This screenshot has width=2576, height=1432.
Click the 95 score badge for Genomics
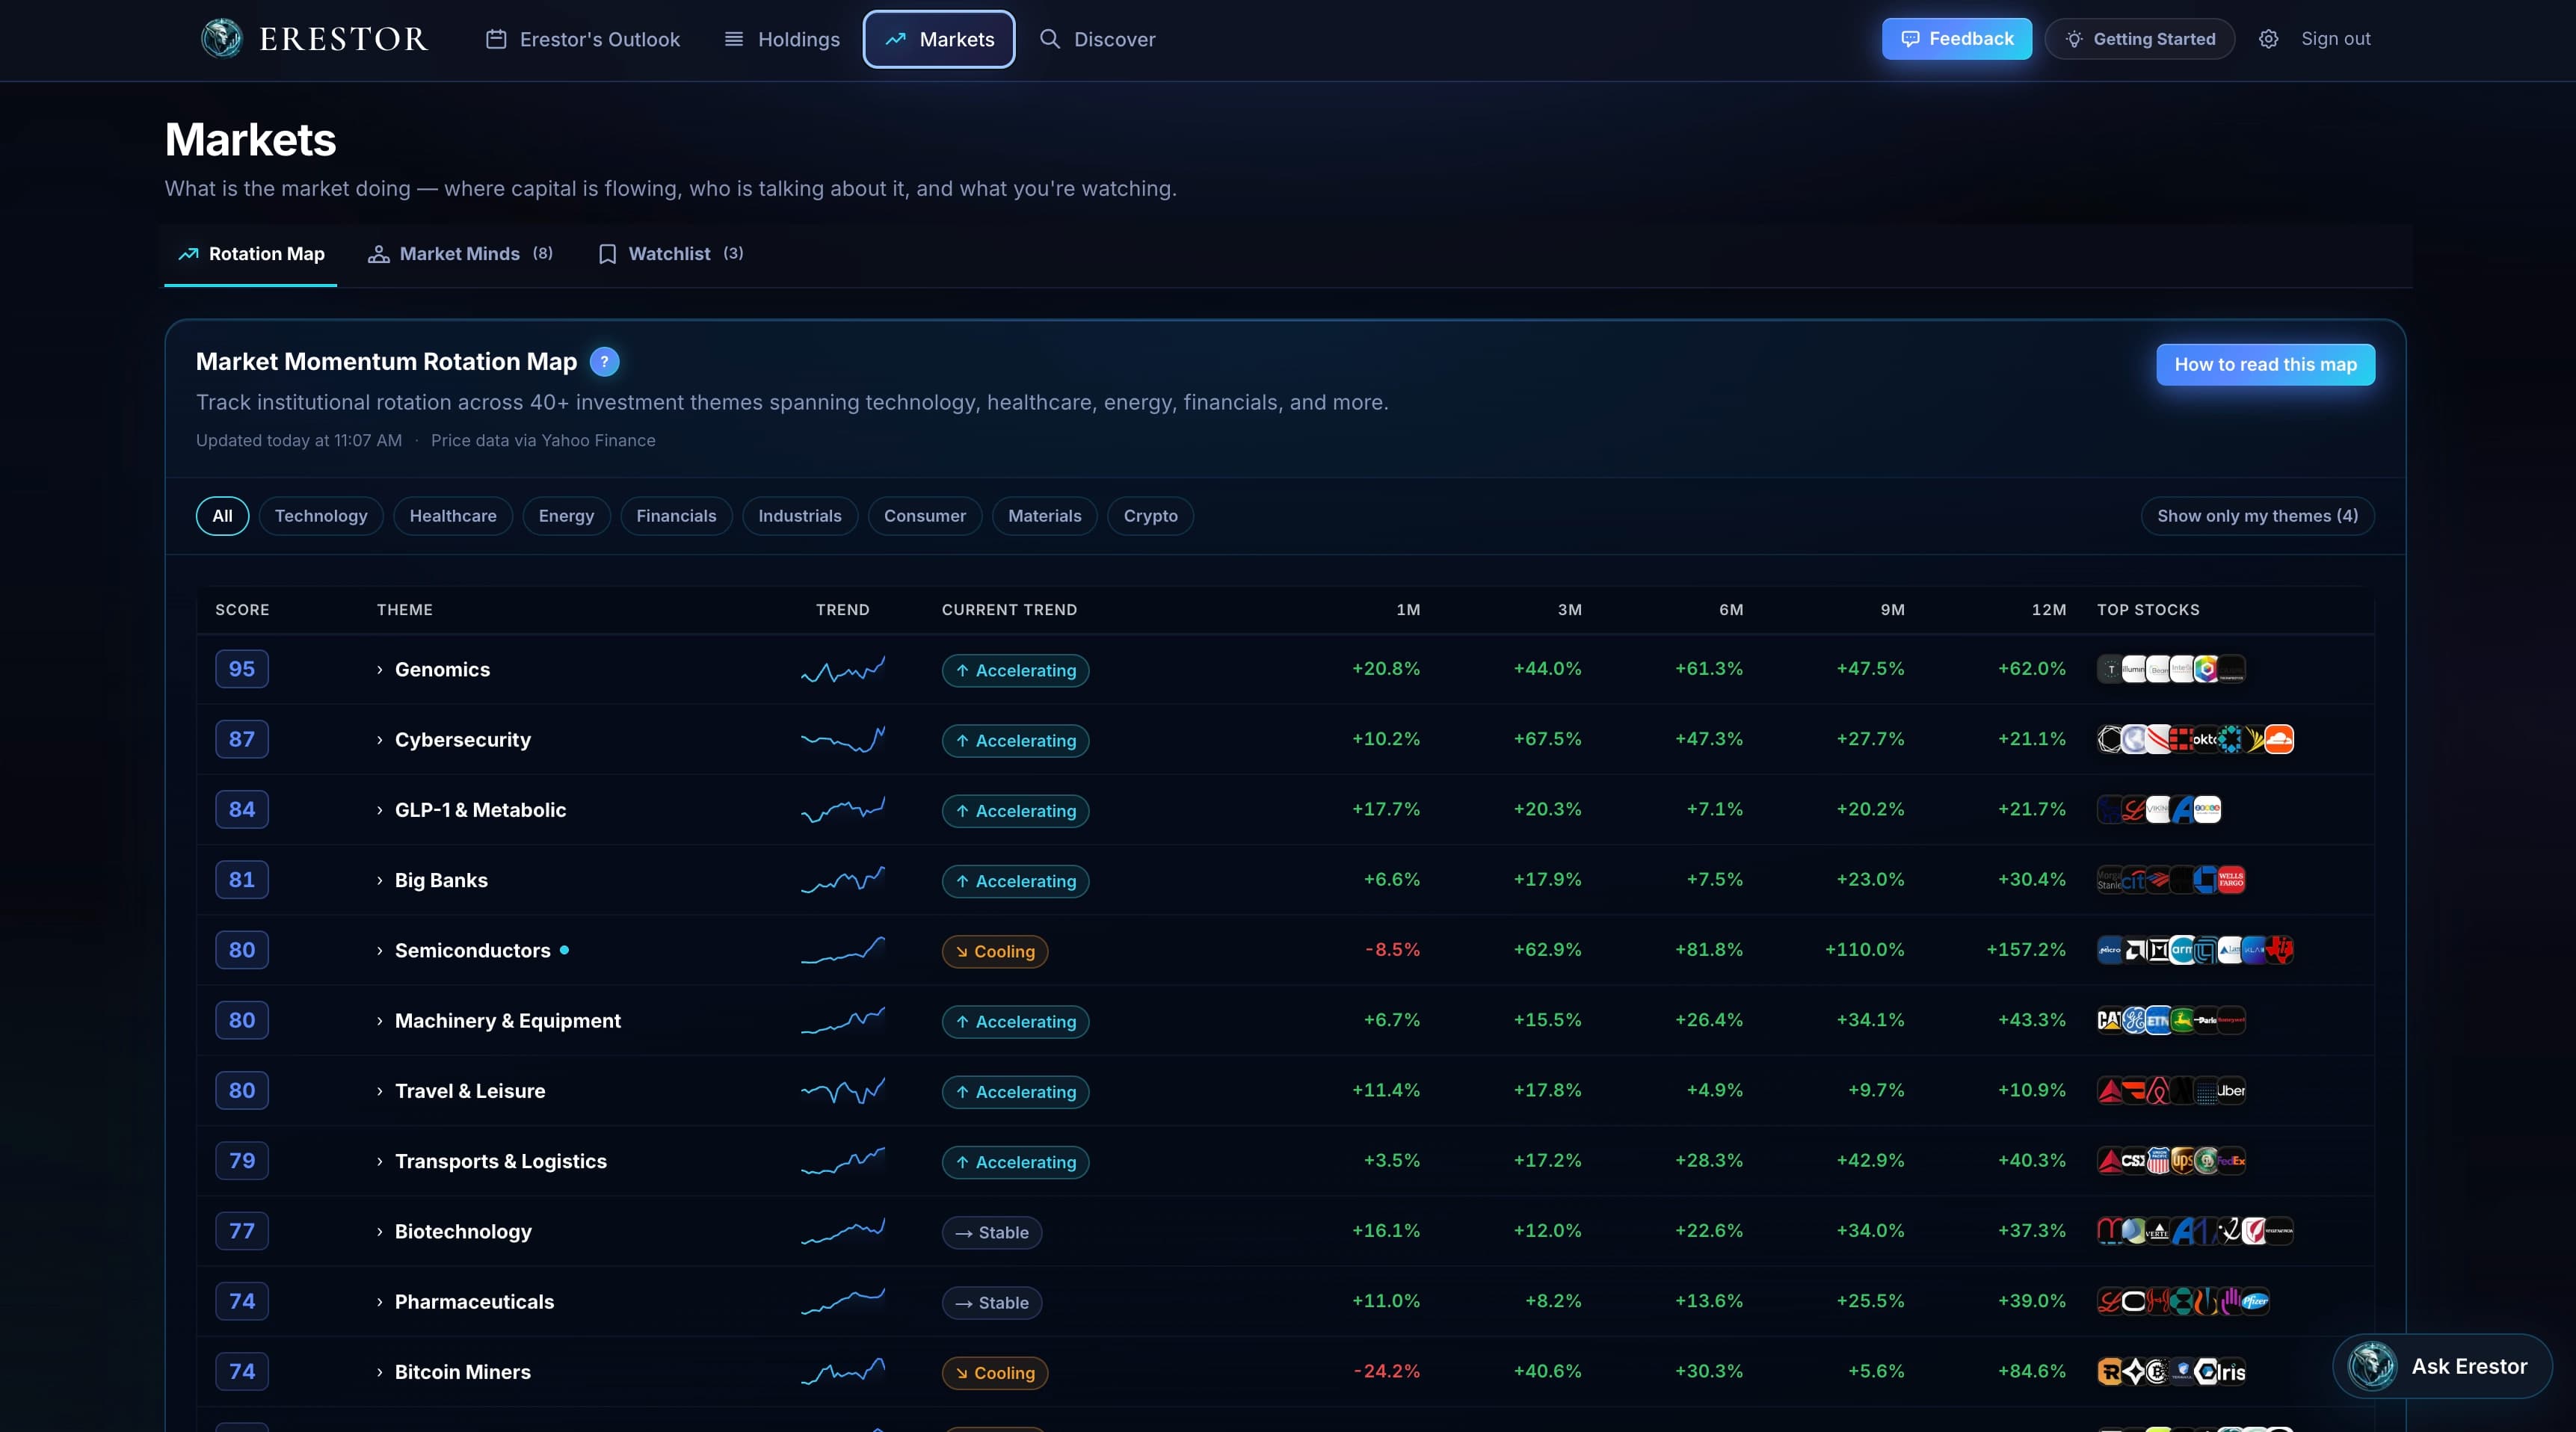[x=242, y=669]
